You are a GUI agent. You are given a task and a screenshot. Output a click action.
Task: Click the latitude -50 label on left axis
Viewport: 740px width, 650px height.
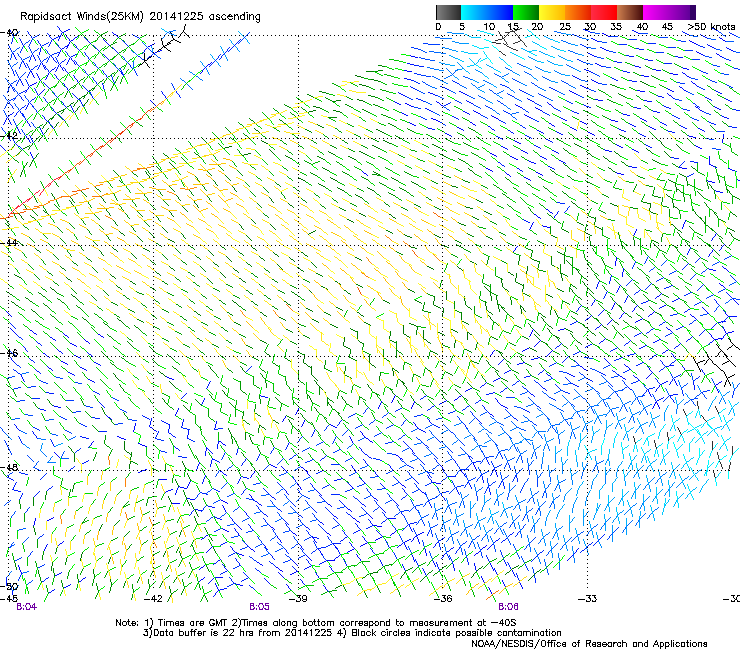pyautogui.click(x=9, y=587)
